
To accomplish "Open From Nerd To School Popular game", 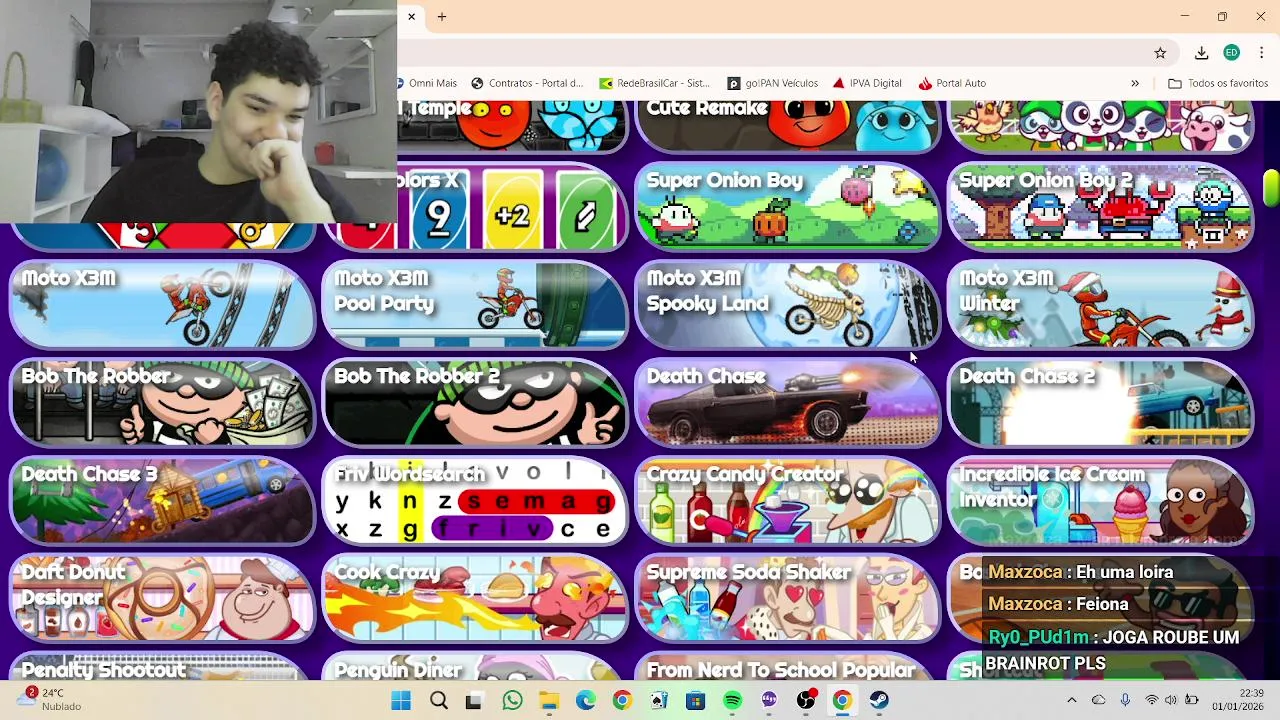I will point(788,667).
